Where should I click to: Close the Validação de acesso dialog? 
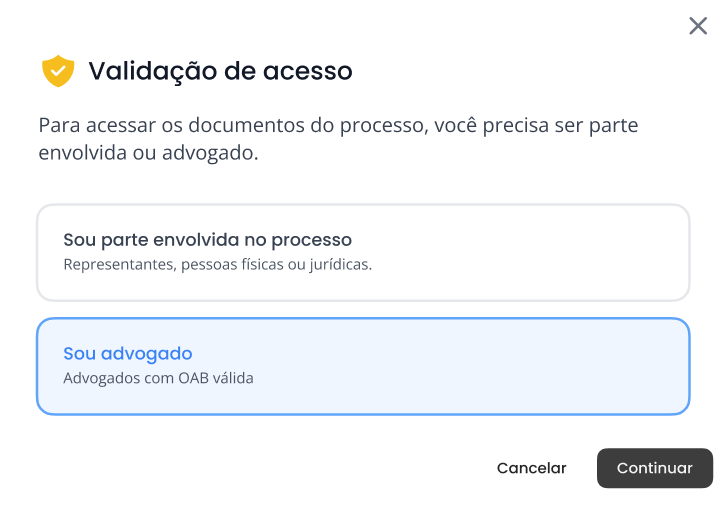tap(698, 26)
